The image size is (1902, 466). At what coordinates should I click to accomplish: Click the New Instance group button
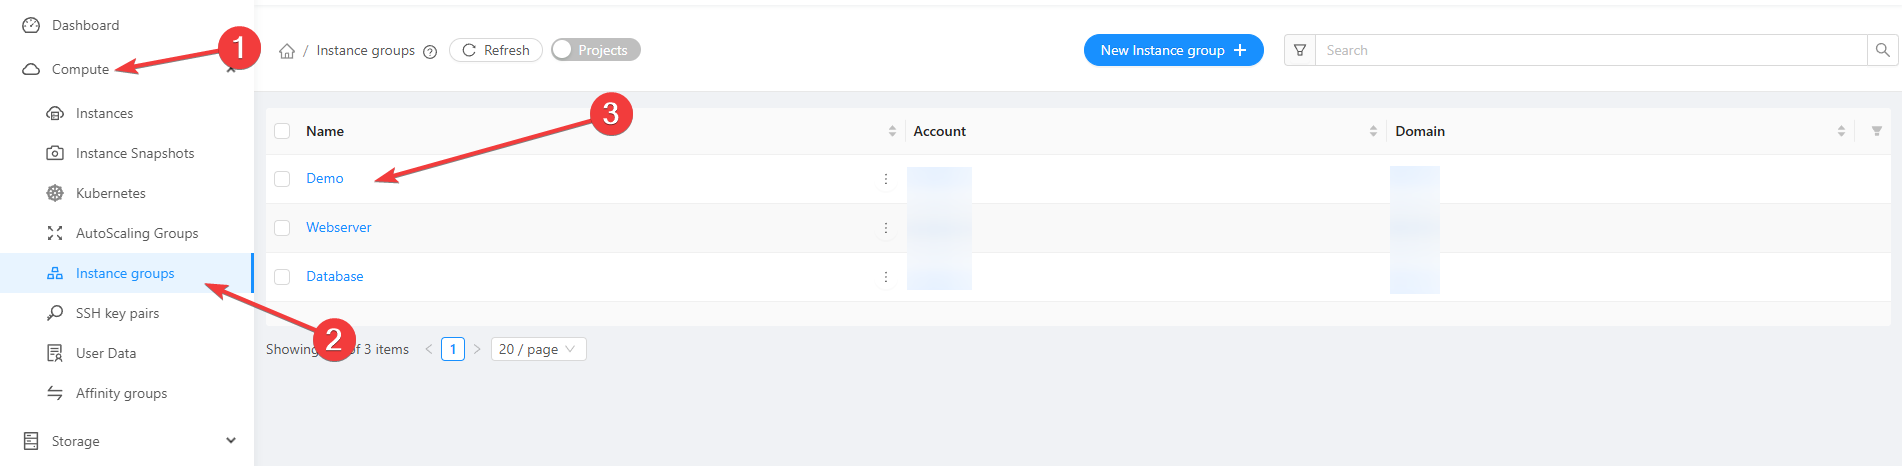click(1173, 50)
